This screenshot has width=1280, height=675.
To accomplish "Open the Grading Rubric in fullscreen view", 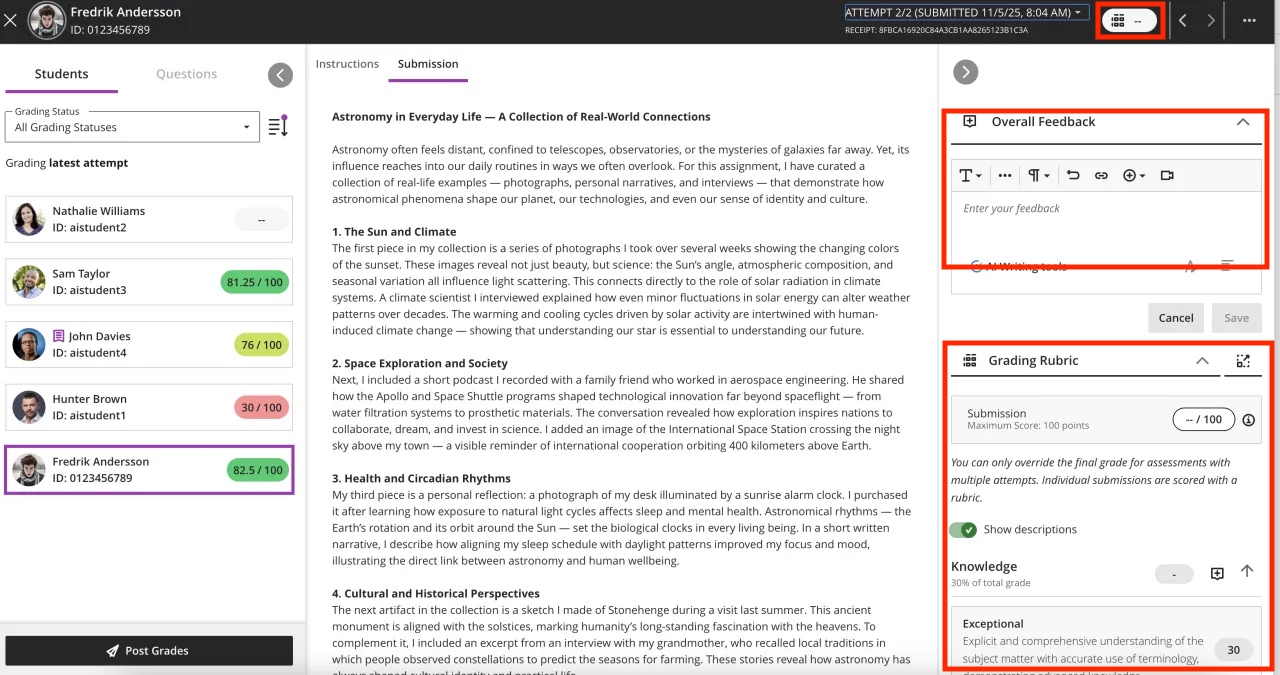I will click(1243, 360).
